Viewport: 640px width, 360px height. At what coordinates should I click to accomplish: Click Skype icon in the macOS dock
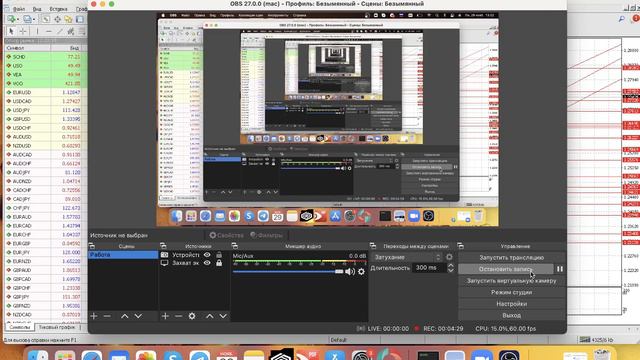coord(173,356)
